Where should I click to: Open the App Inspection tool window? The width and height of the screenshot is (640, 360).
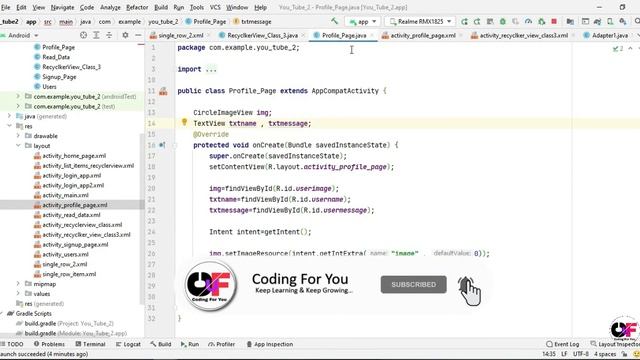(270, 344)
